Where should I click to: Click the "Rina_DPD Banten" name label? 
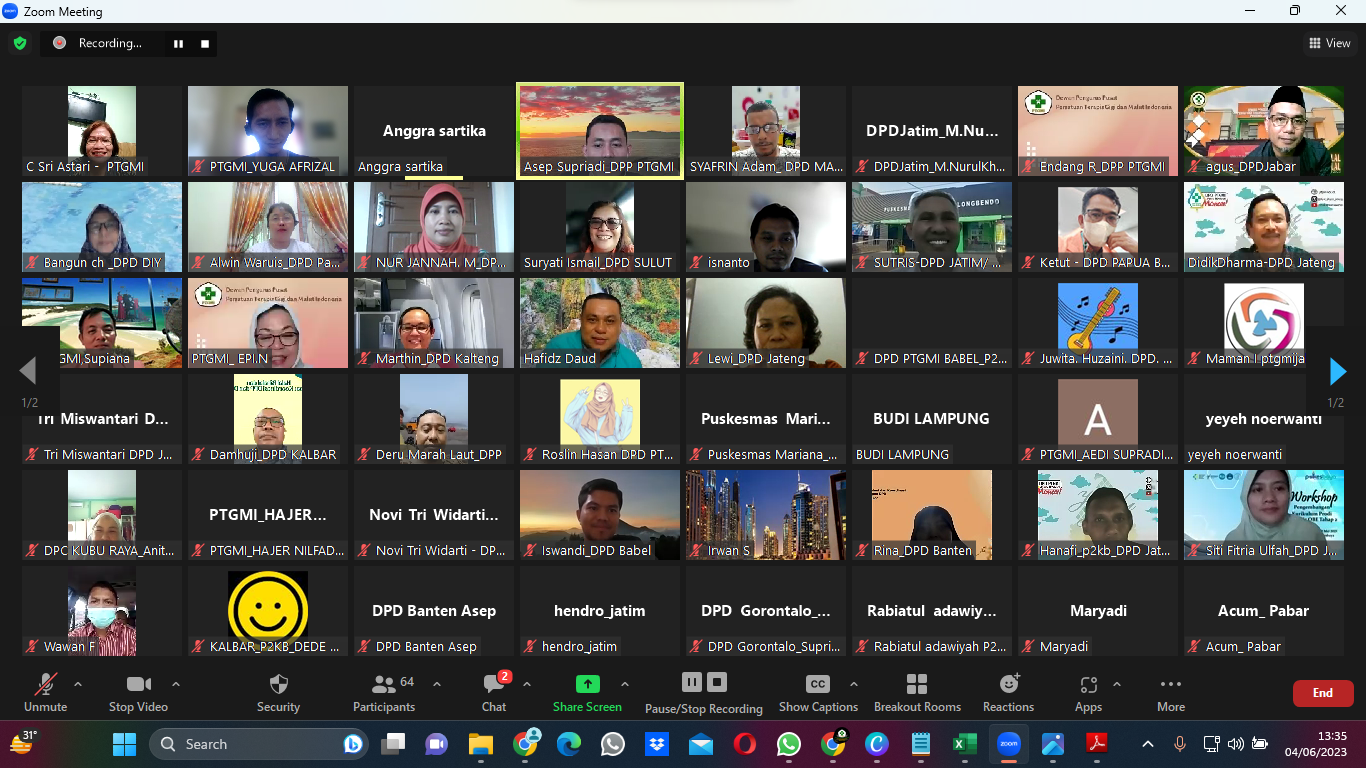coord(923,551)
